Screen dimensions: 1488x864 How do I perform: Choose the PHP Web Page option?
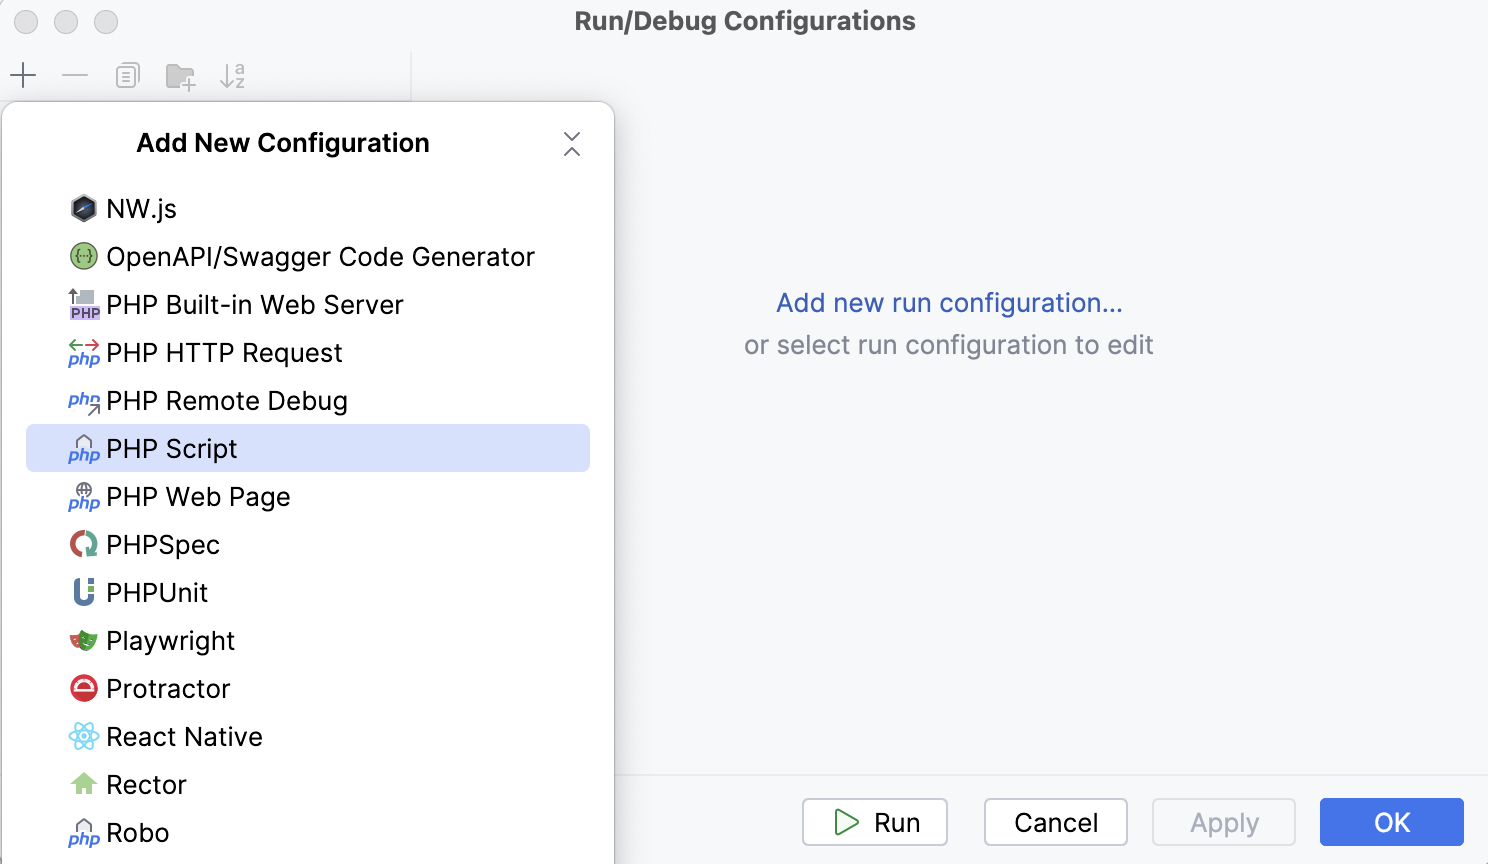pos(197,496)
